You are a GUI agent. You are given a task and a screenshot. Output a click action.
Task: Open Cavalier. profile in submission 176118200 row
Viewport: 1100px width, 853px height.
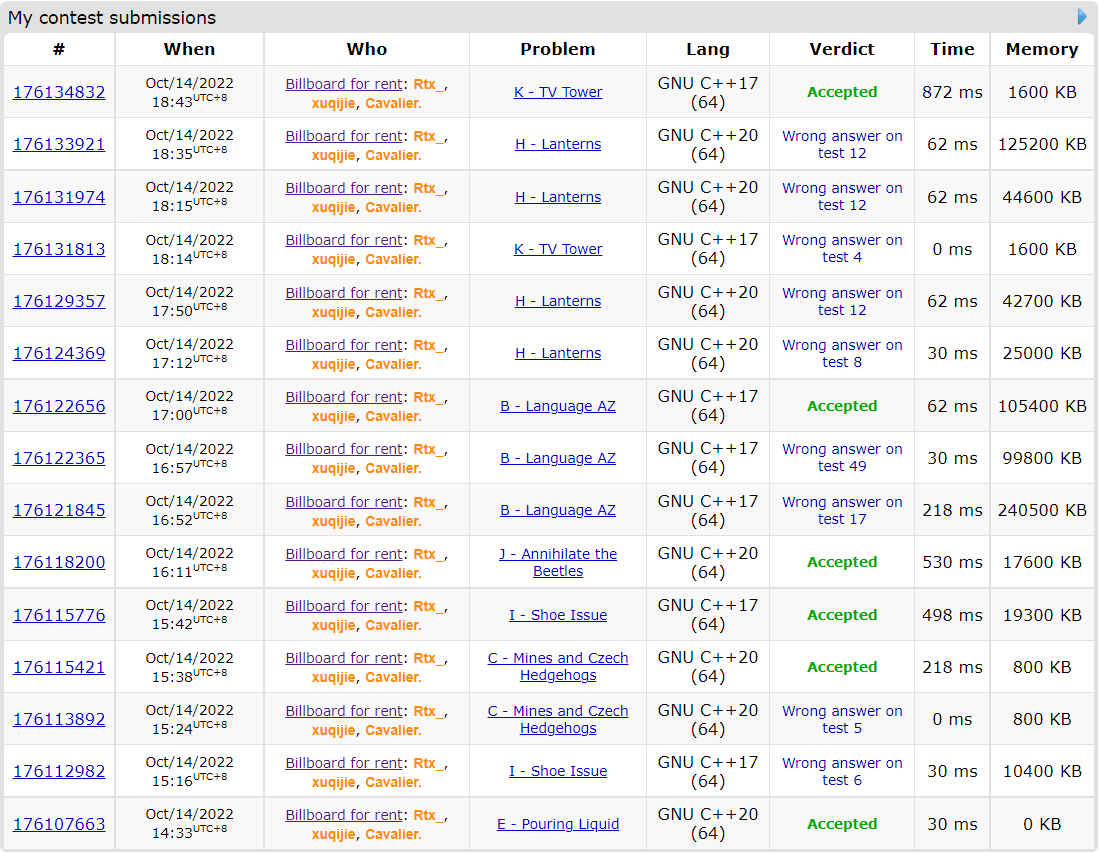[x=393, y=573]
